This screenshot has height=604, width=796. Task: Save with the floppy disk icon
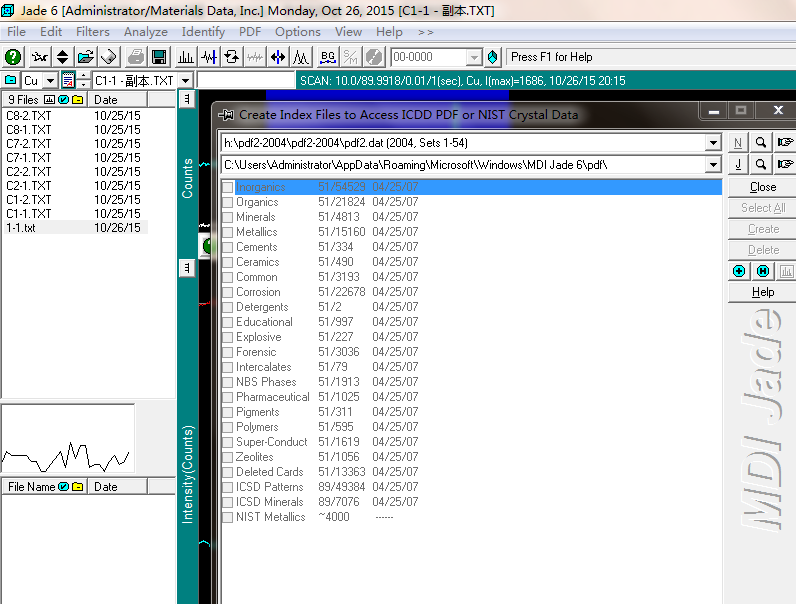pos(159,57)
